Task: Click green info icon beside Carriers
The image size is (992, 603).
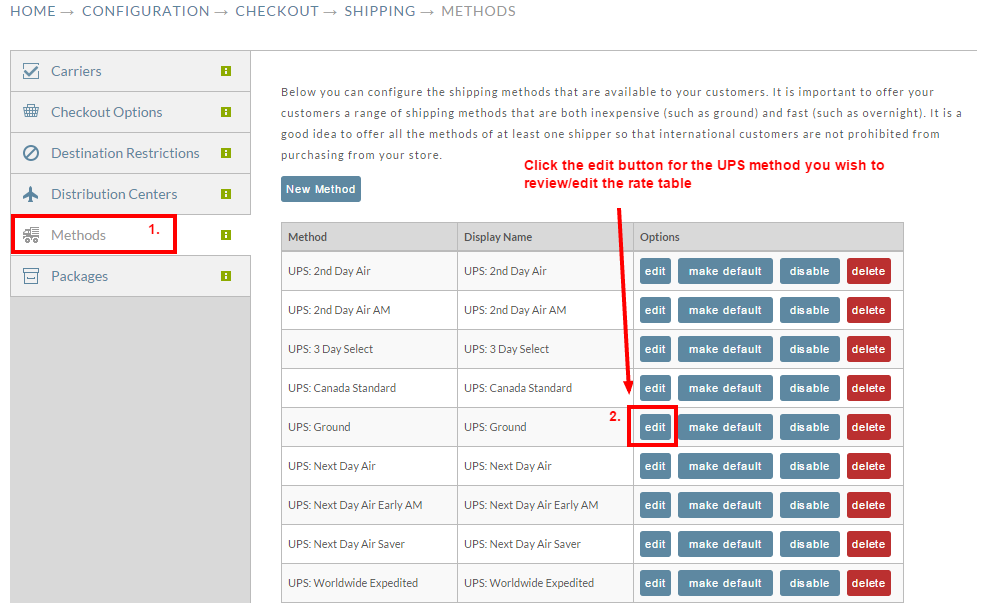Action: coord(226,71)
